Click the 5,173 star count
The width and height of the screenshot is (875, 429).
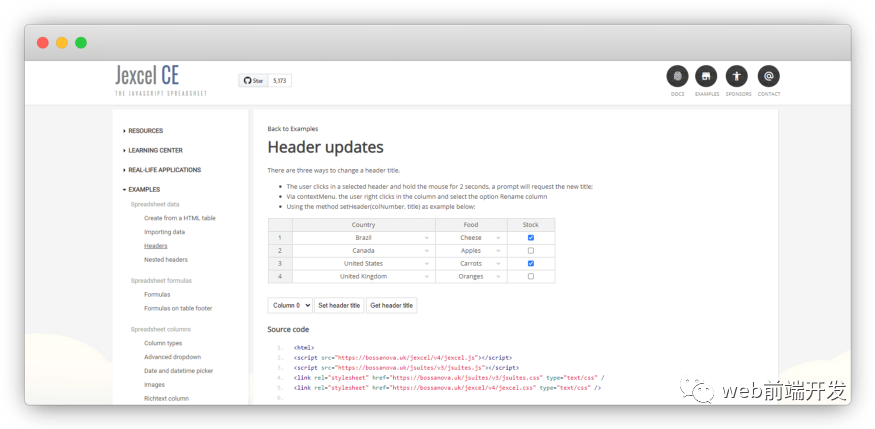pyautogui.click(x=280, y=81)
